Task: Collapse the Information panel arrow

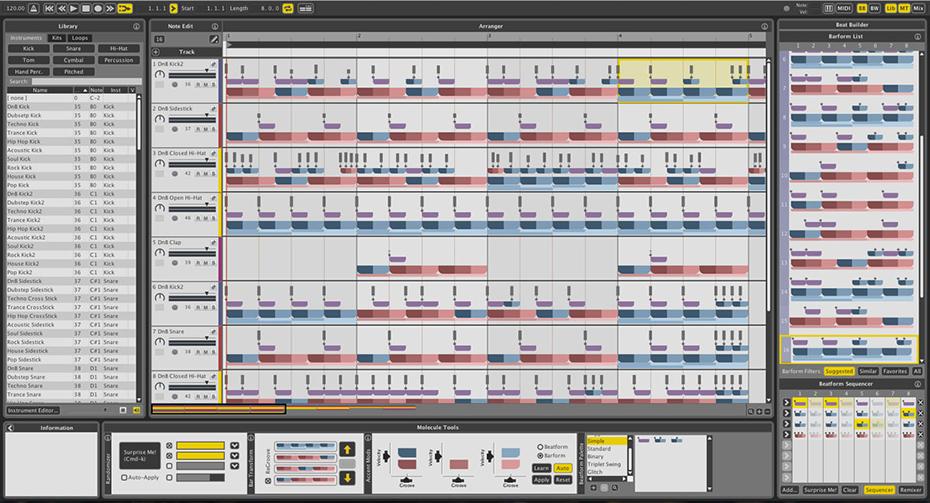Action: [x=9, y=428]
